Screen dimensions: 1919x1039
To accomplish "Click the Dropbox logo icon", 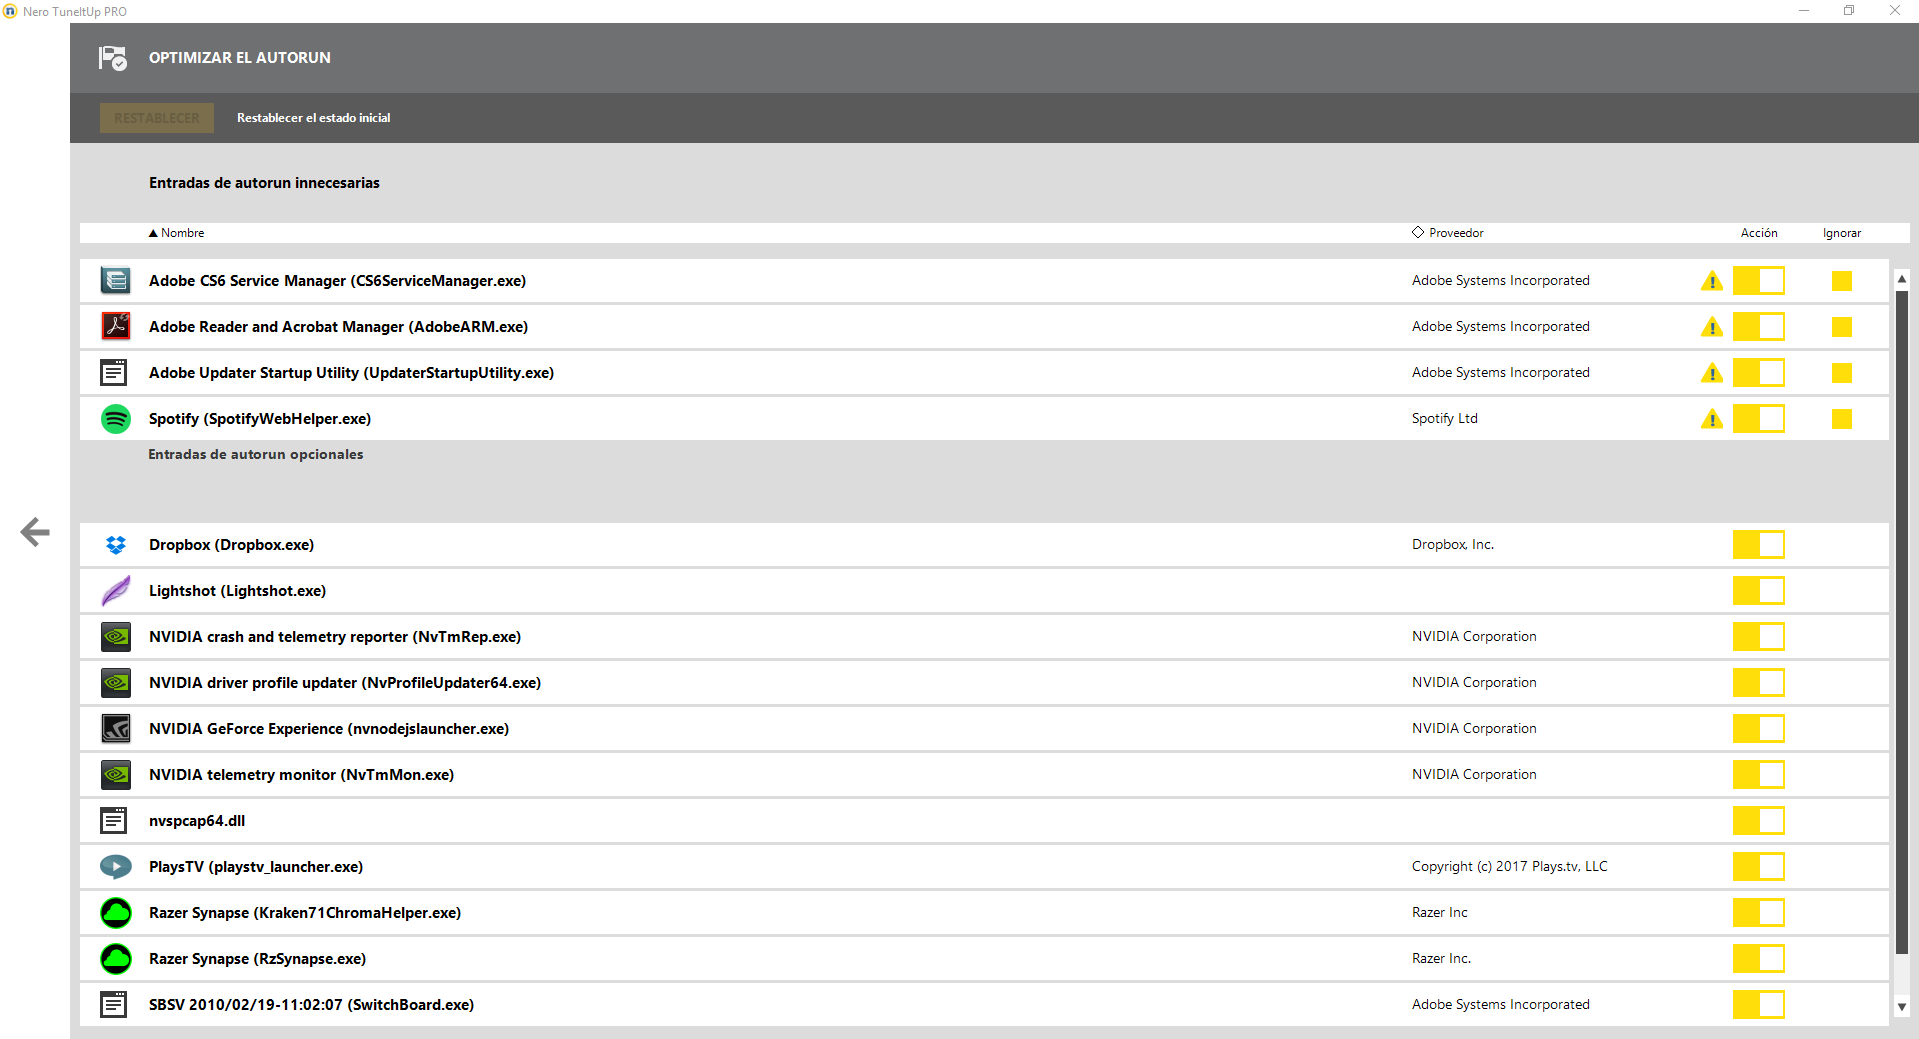I will tap(116, 545).
